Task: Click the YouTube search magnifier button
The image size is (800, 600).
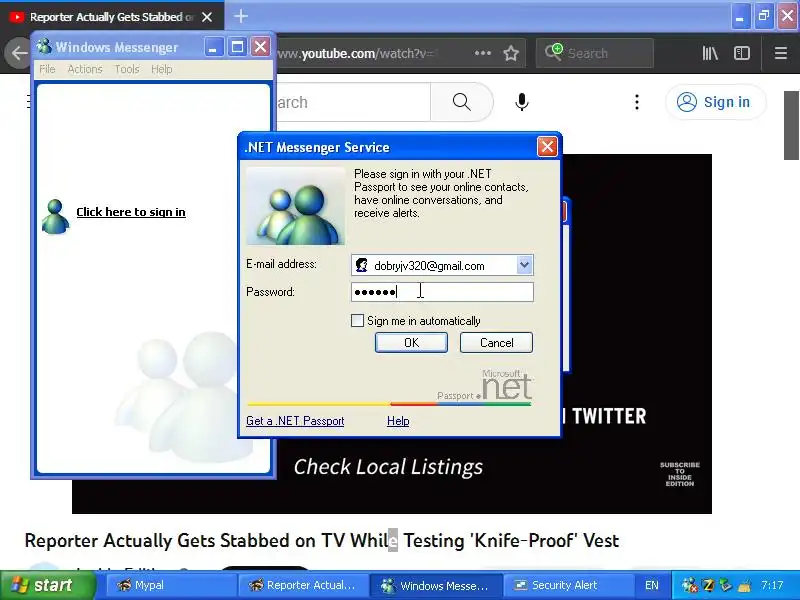Action: (x=461, y=102)
